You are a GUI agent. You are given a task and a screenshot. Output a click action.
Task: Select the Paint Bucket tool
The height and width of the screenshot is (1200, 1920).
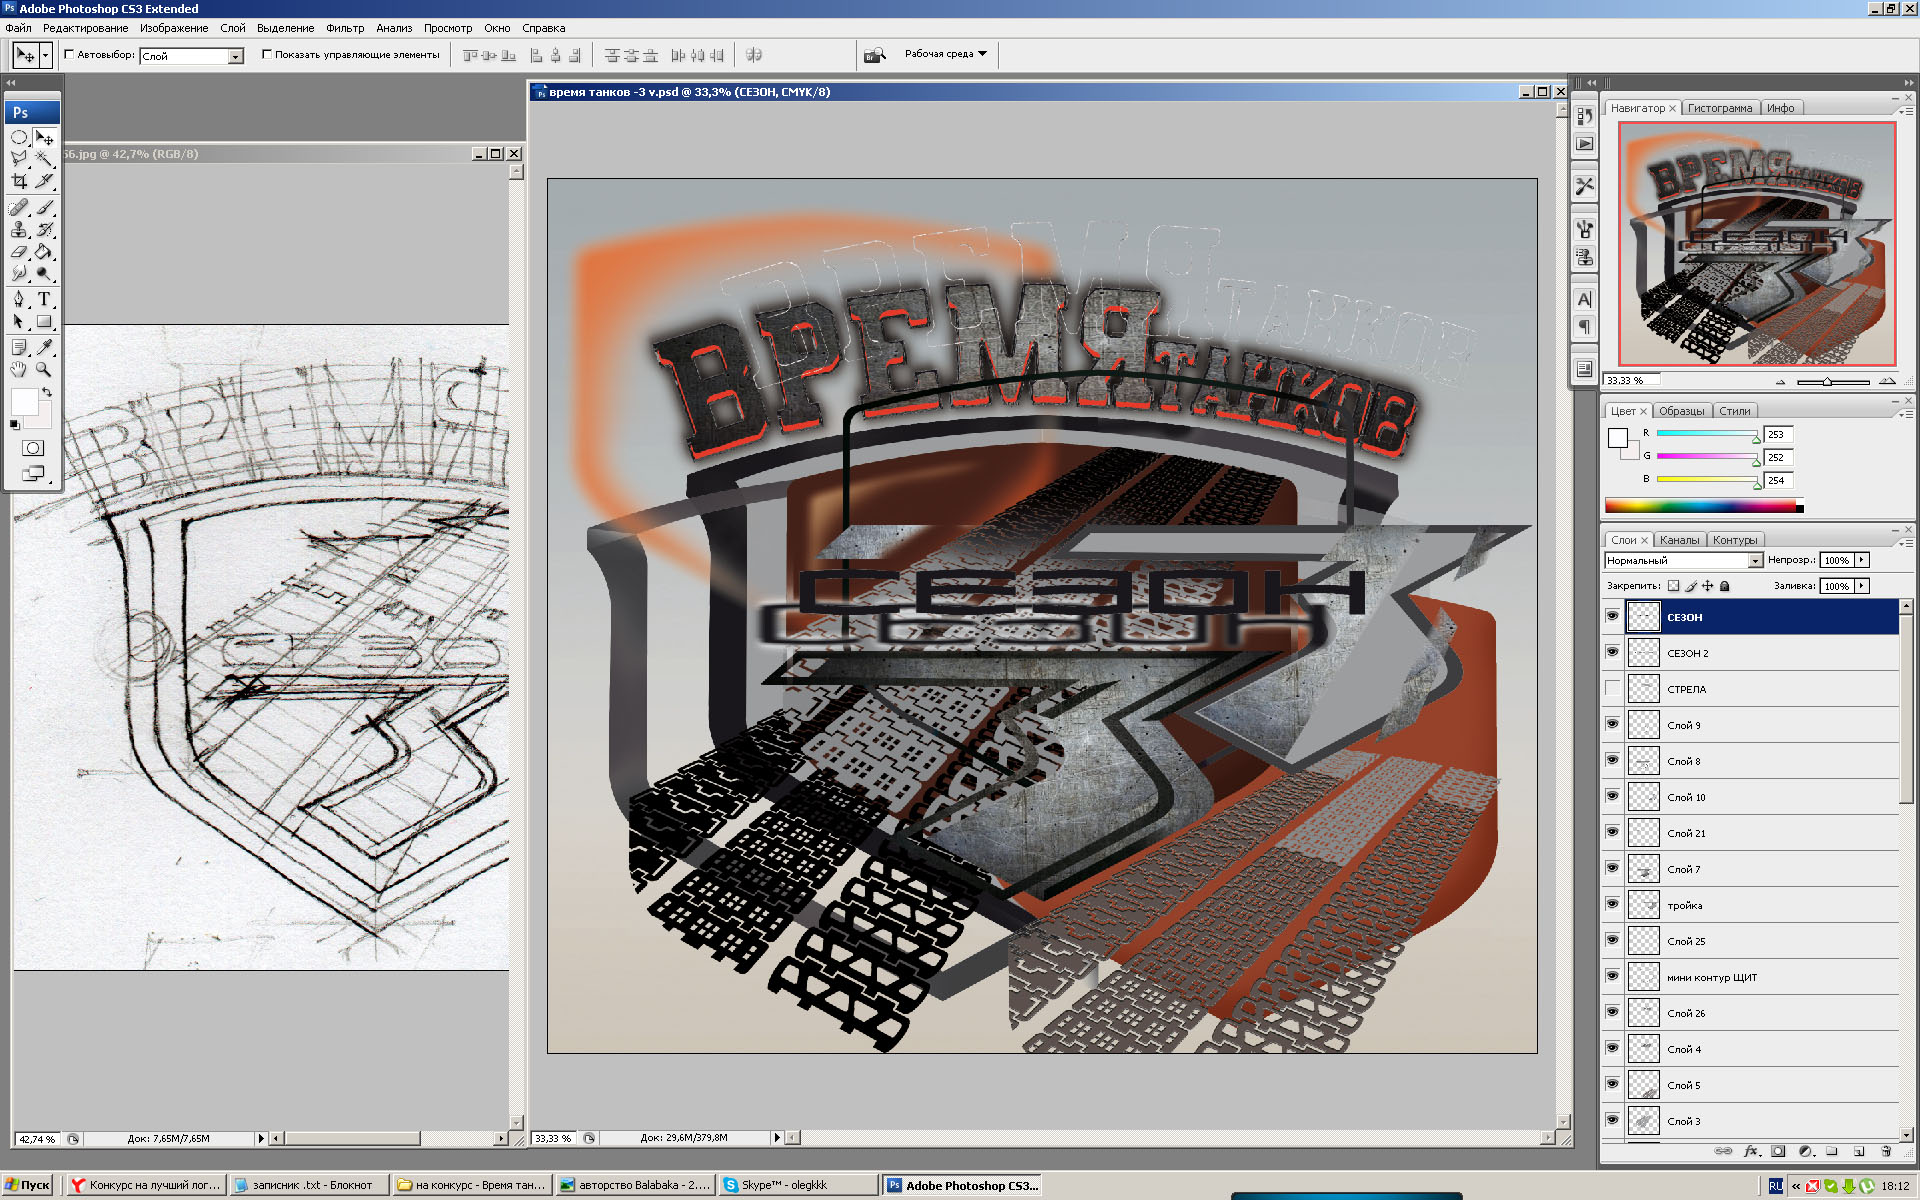click(x=44, y=252)
